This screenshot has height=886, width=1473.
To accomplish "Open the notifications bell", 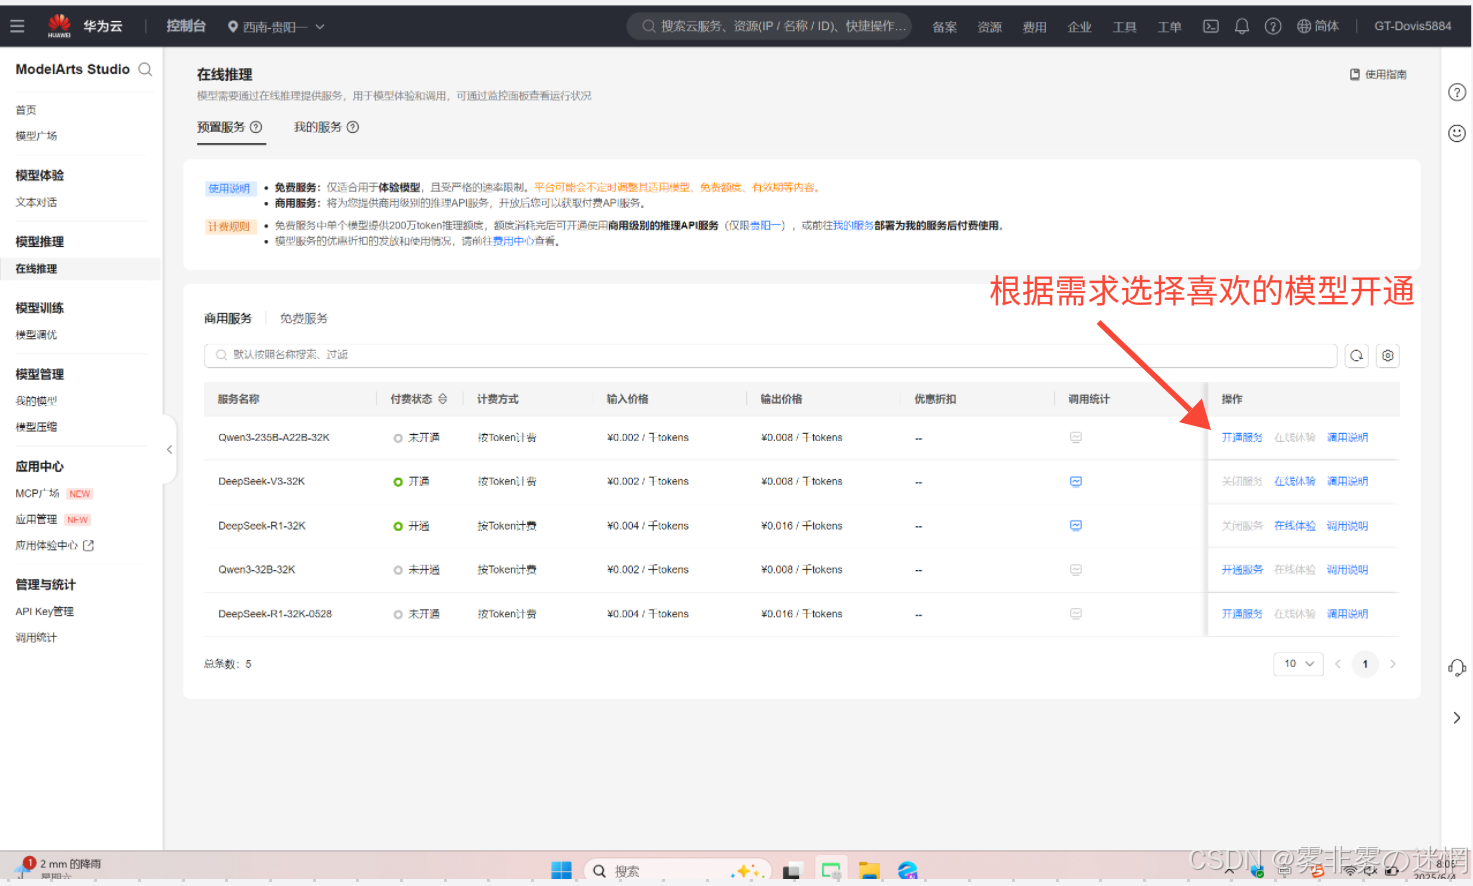I will pos(1242,26).
